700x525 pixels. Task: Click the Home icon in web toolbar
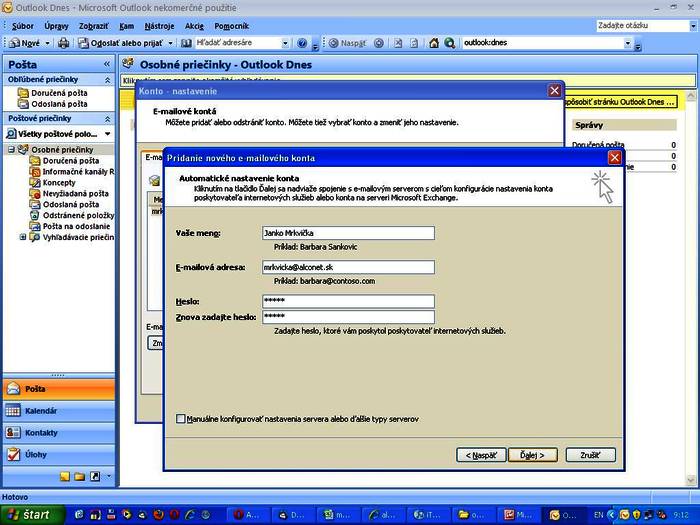[x=434, y=43]
